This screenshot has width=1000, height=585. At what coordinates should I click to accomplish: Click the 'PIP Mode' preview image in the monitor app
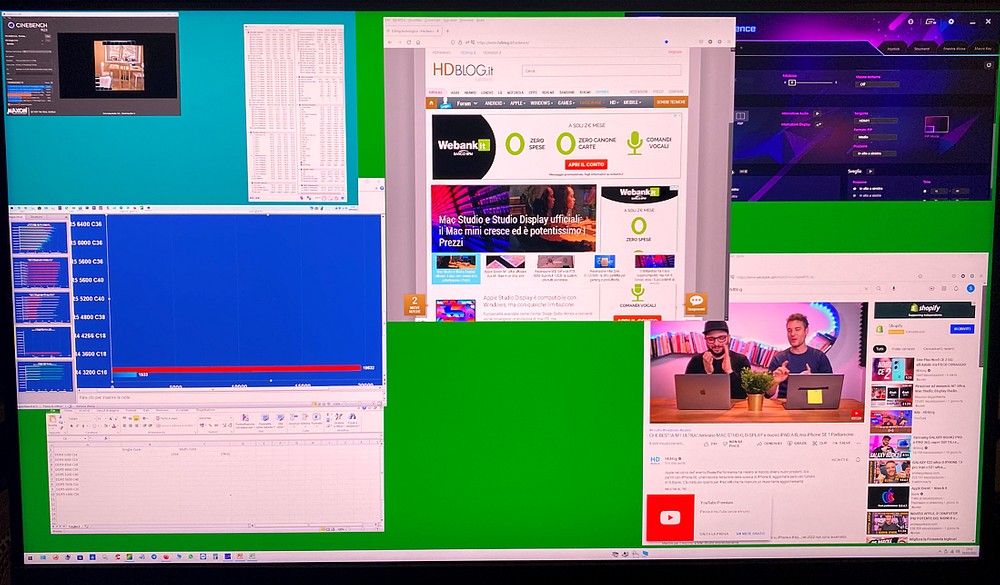[x=936, y=126]
